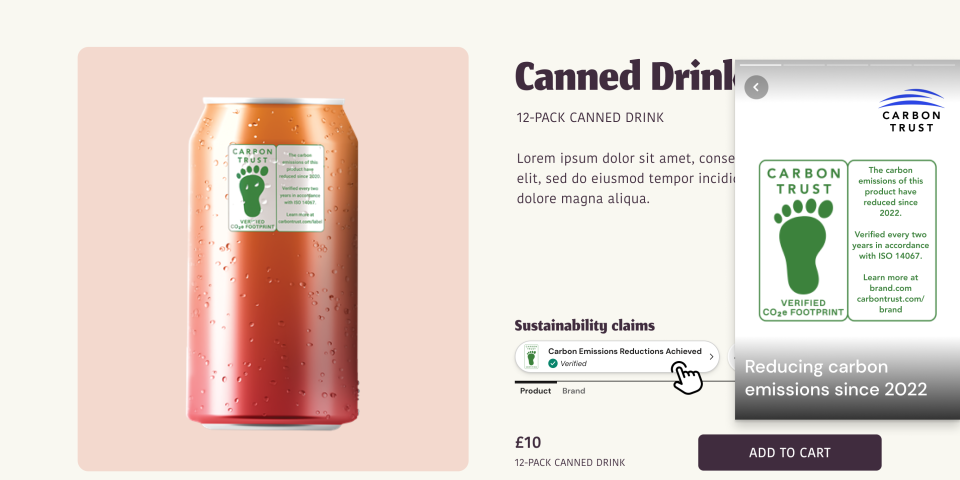The image size is (960, 480).
Task: Click the ADD TO CART button
Action: 790,452
